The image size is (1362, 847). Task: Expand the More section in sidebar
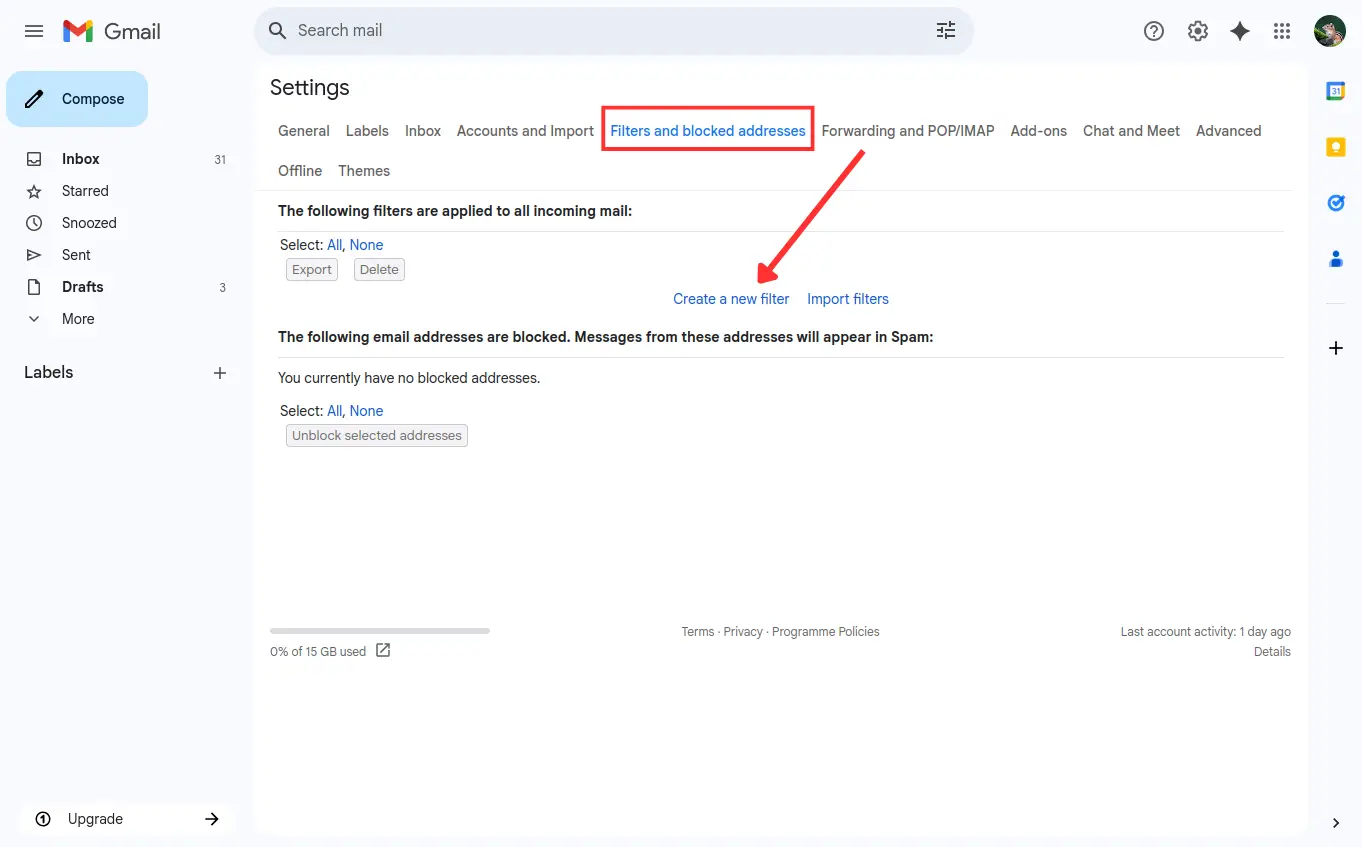coord(78,319)
